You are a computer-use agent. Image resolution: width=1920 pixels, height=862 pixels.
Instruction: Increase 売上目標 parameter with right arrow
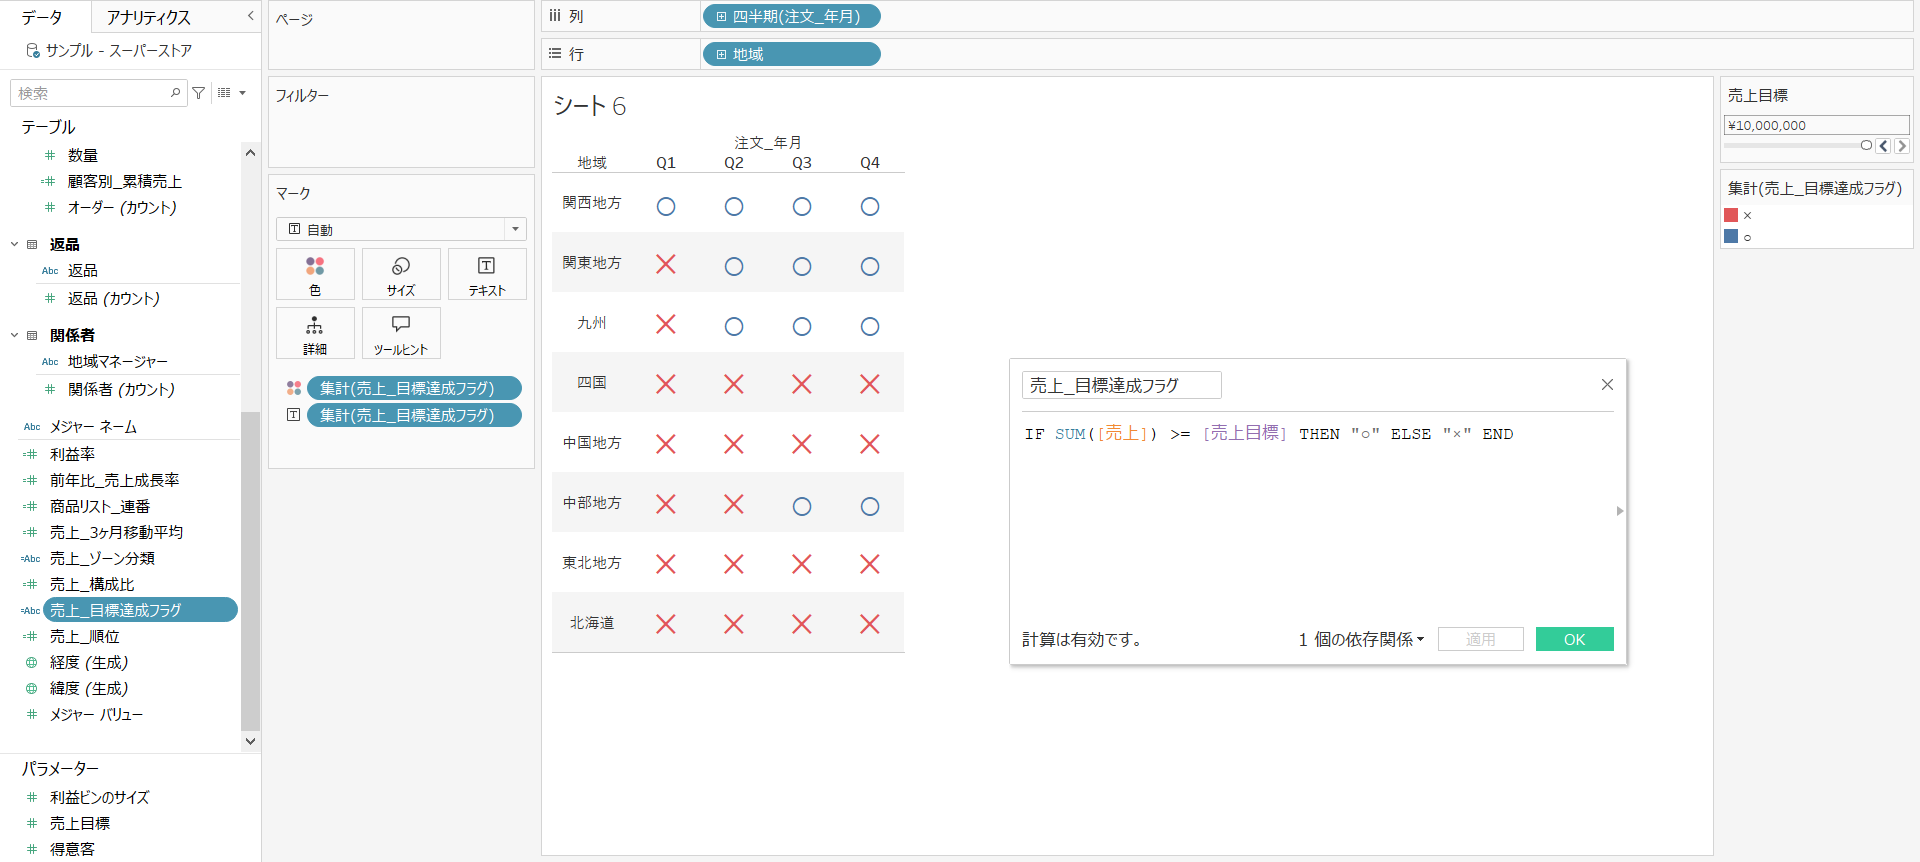[1901, 146]
